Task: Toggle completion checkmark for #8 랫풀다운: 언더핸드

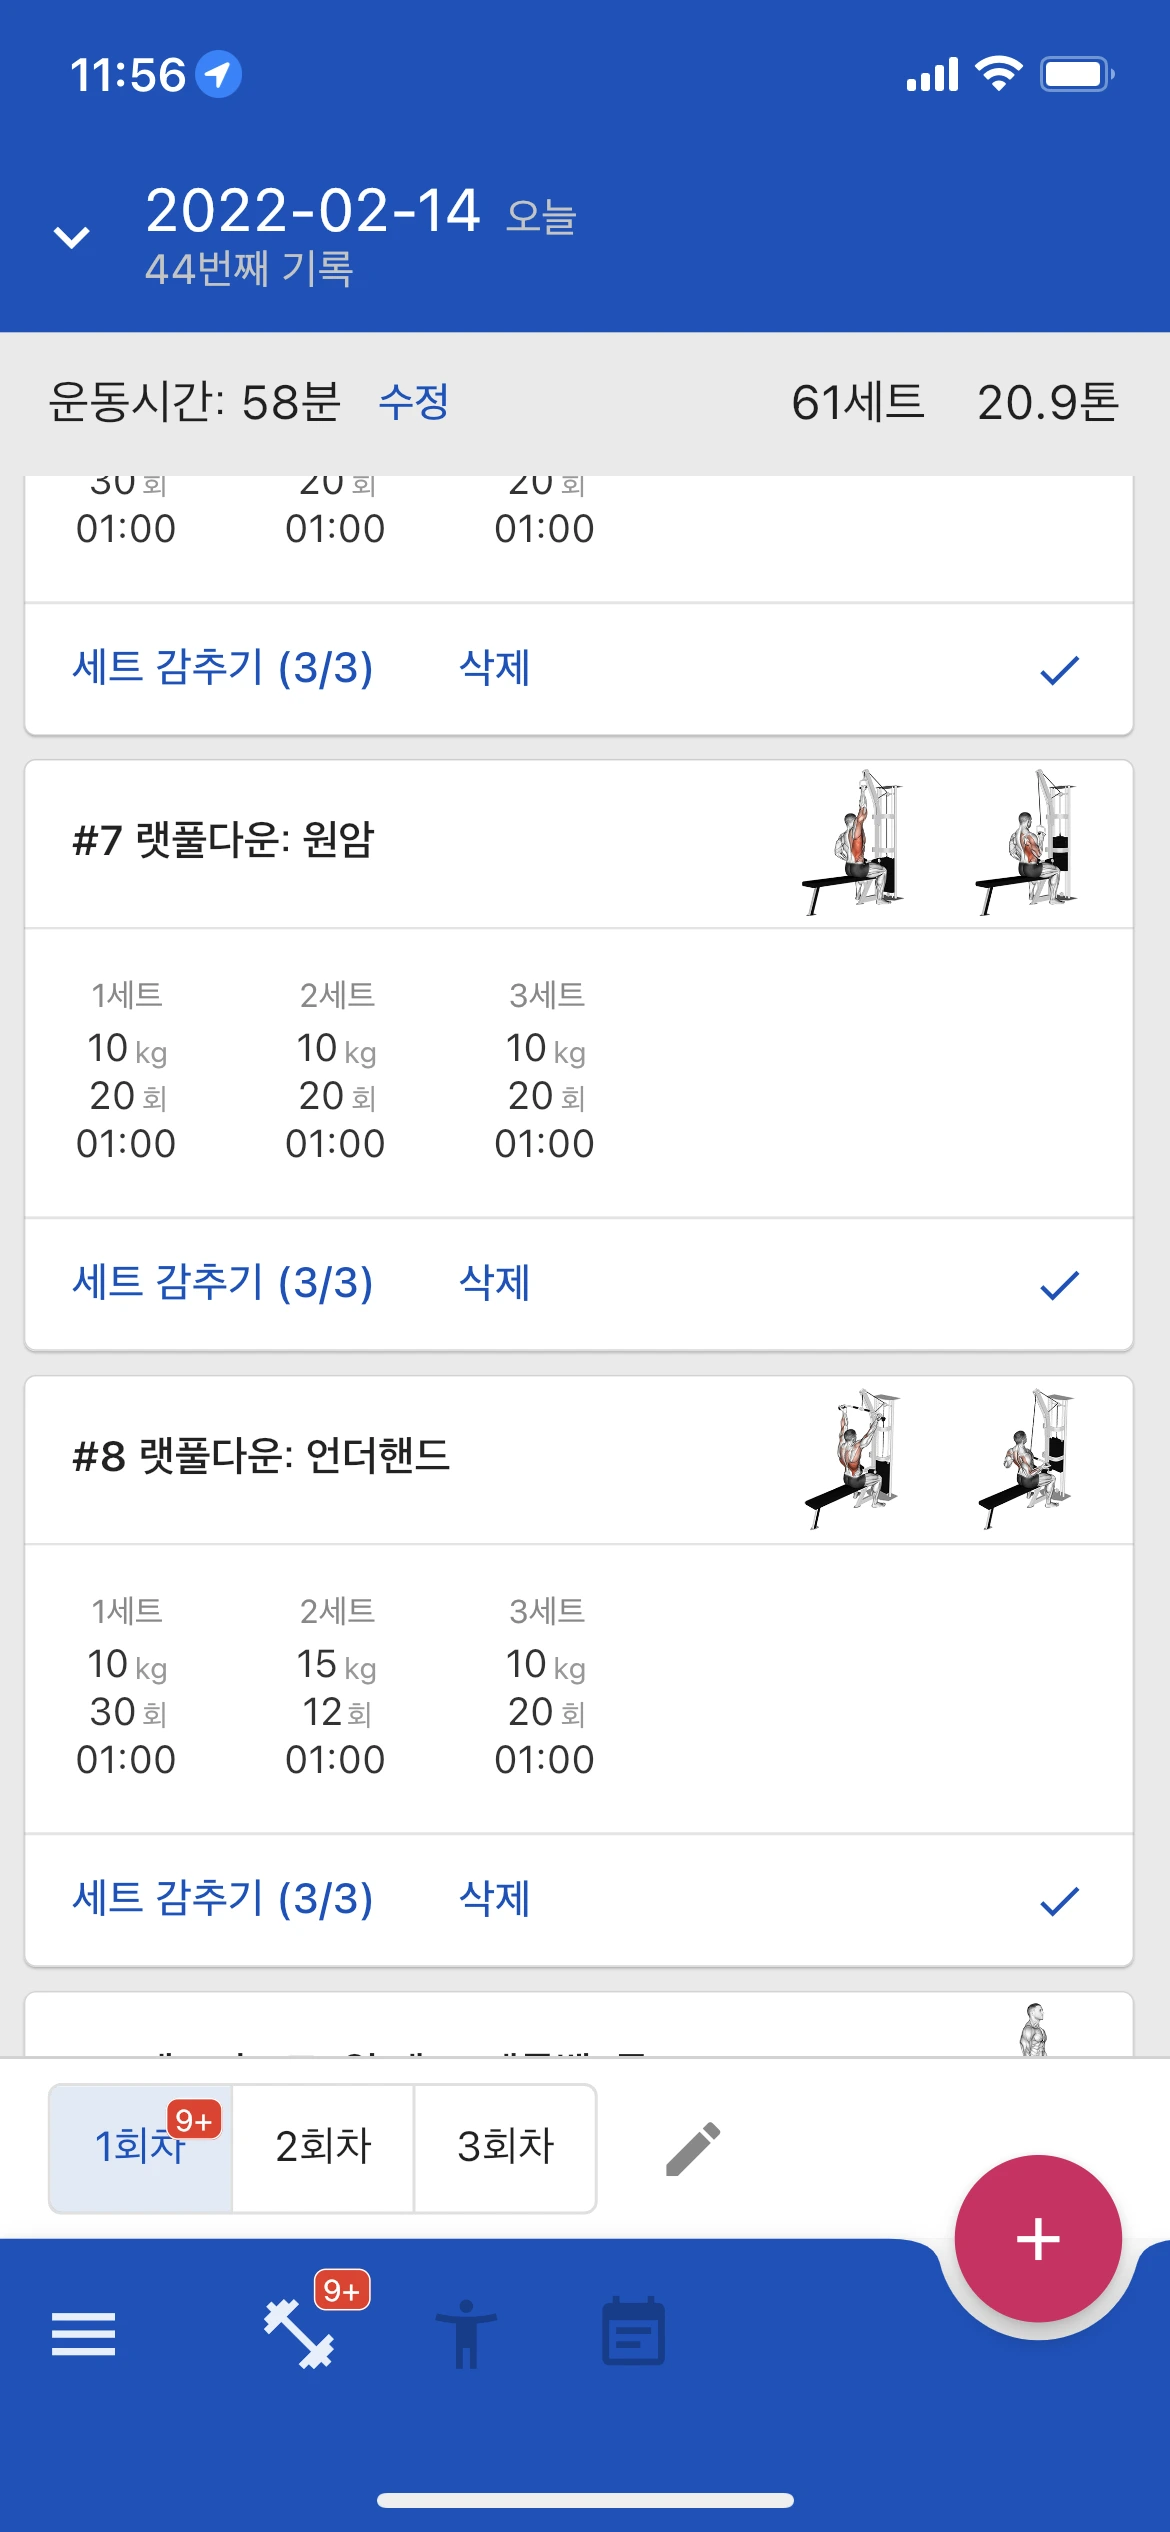Action: point(1059,1900)
